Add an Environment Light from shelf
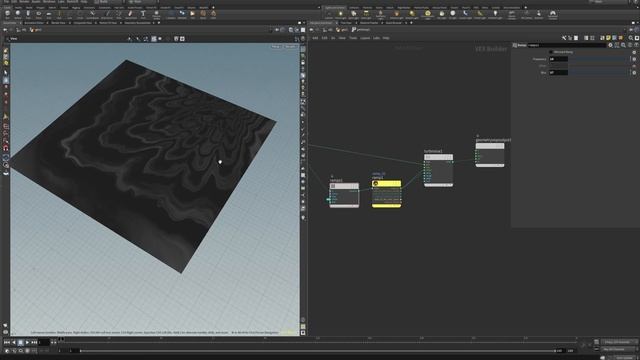This screenshot has width=640, height=360. pyautogui.click(x=428, y=15)
